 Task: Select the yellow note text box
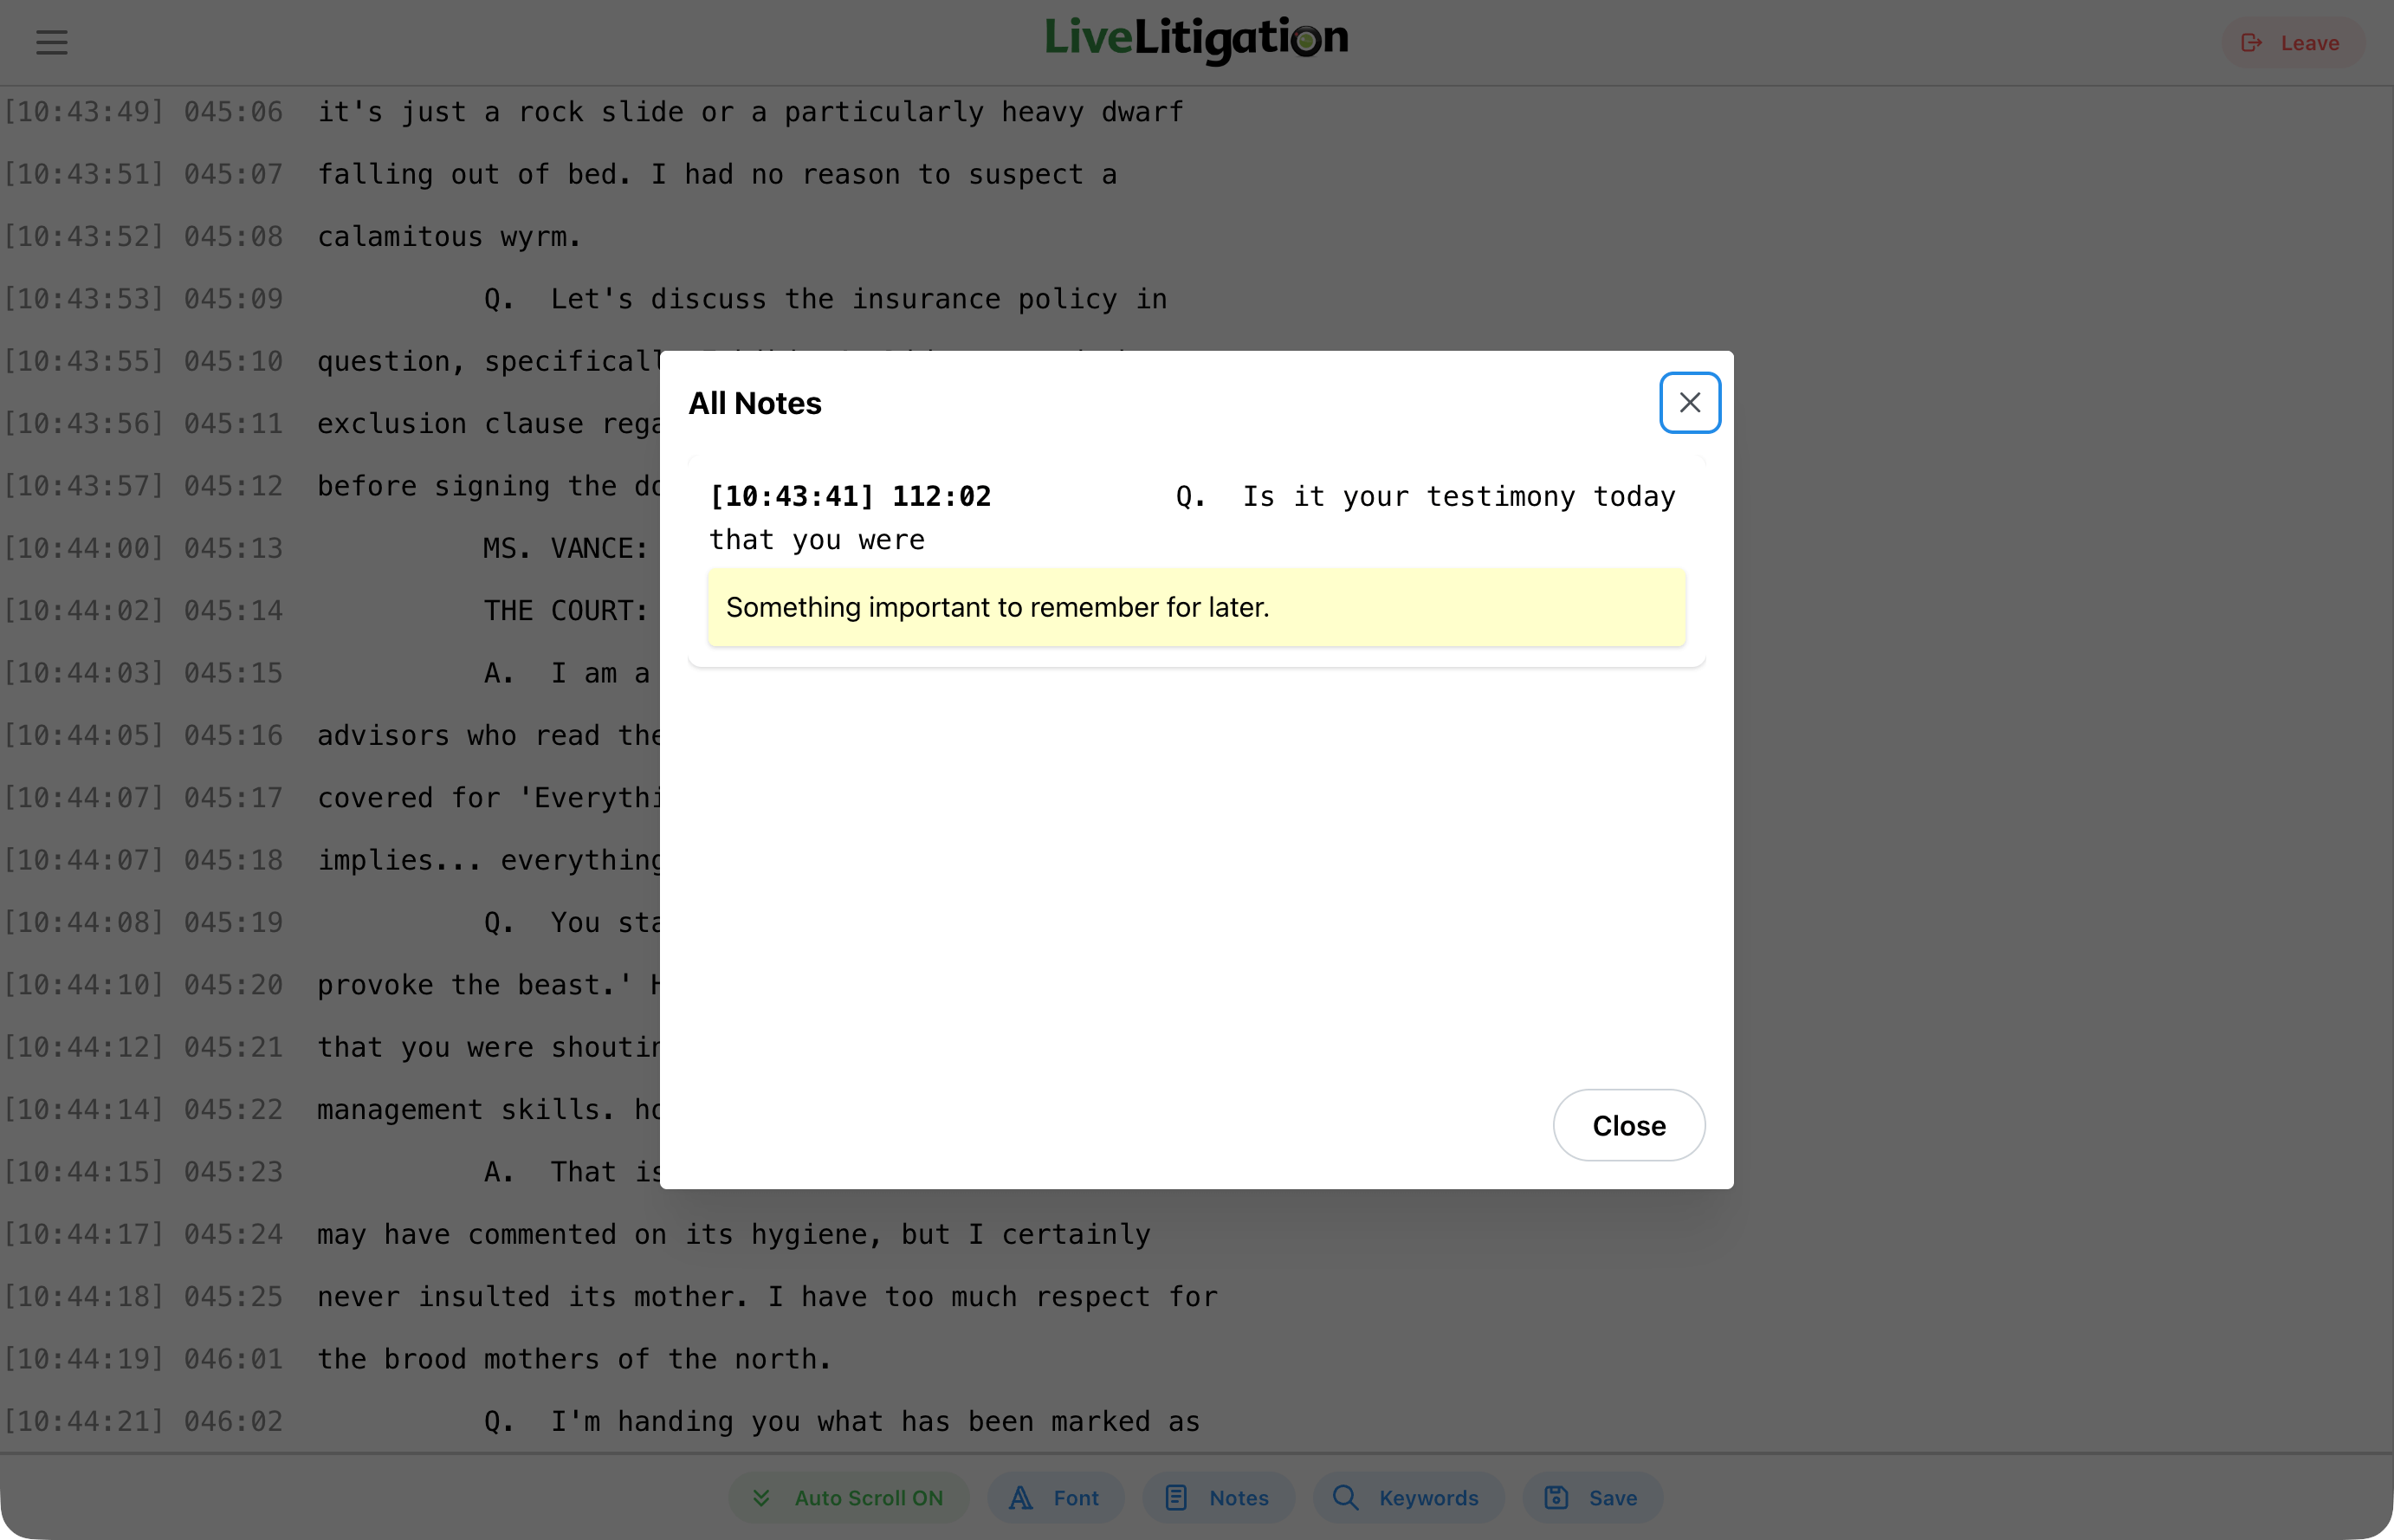[1196, 607]
